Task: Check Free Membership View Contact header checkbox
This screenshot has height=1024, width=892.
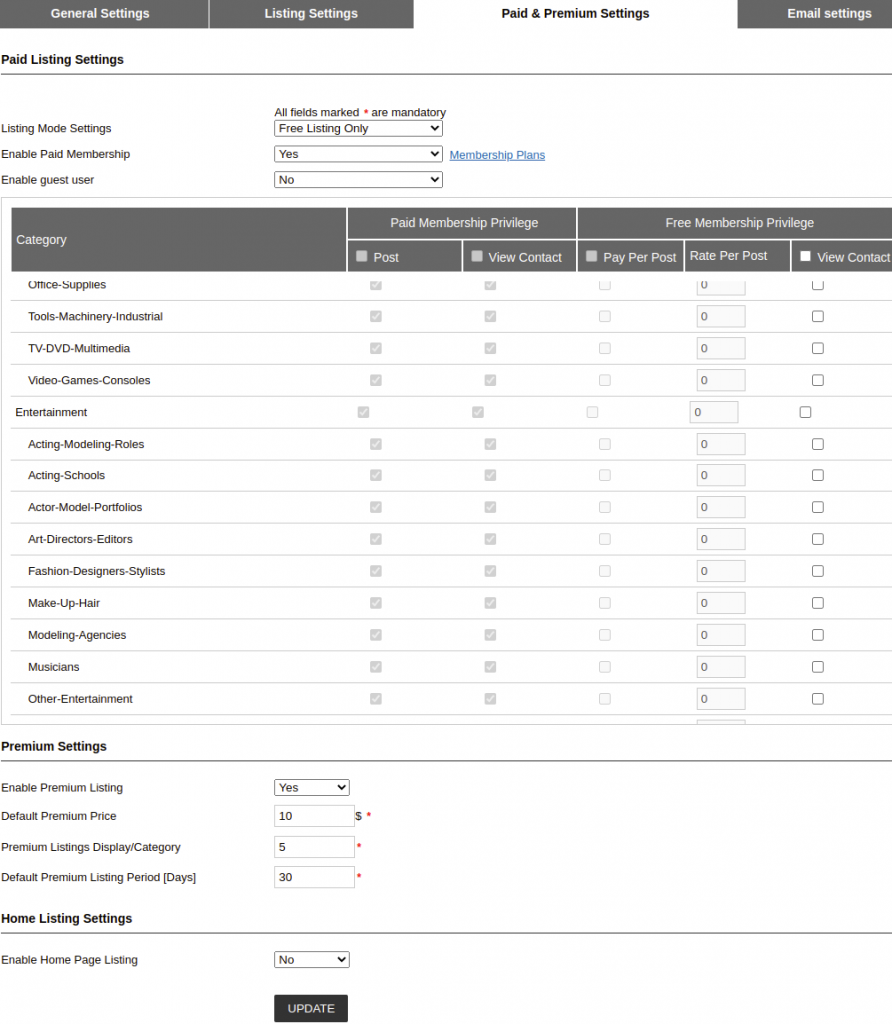Action: click(x=805, y=256)
